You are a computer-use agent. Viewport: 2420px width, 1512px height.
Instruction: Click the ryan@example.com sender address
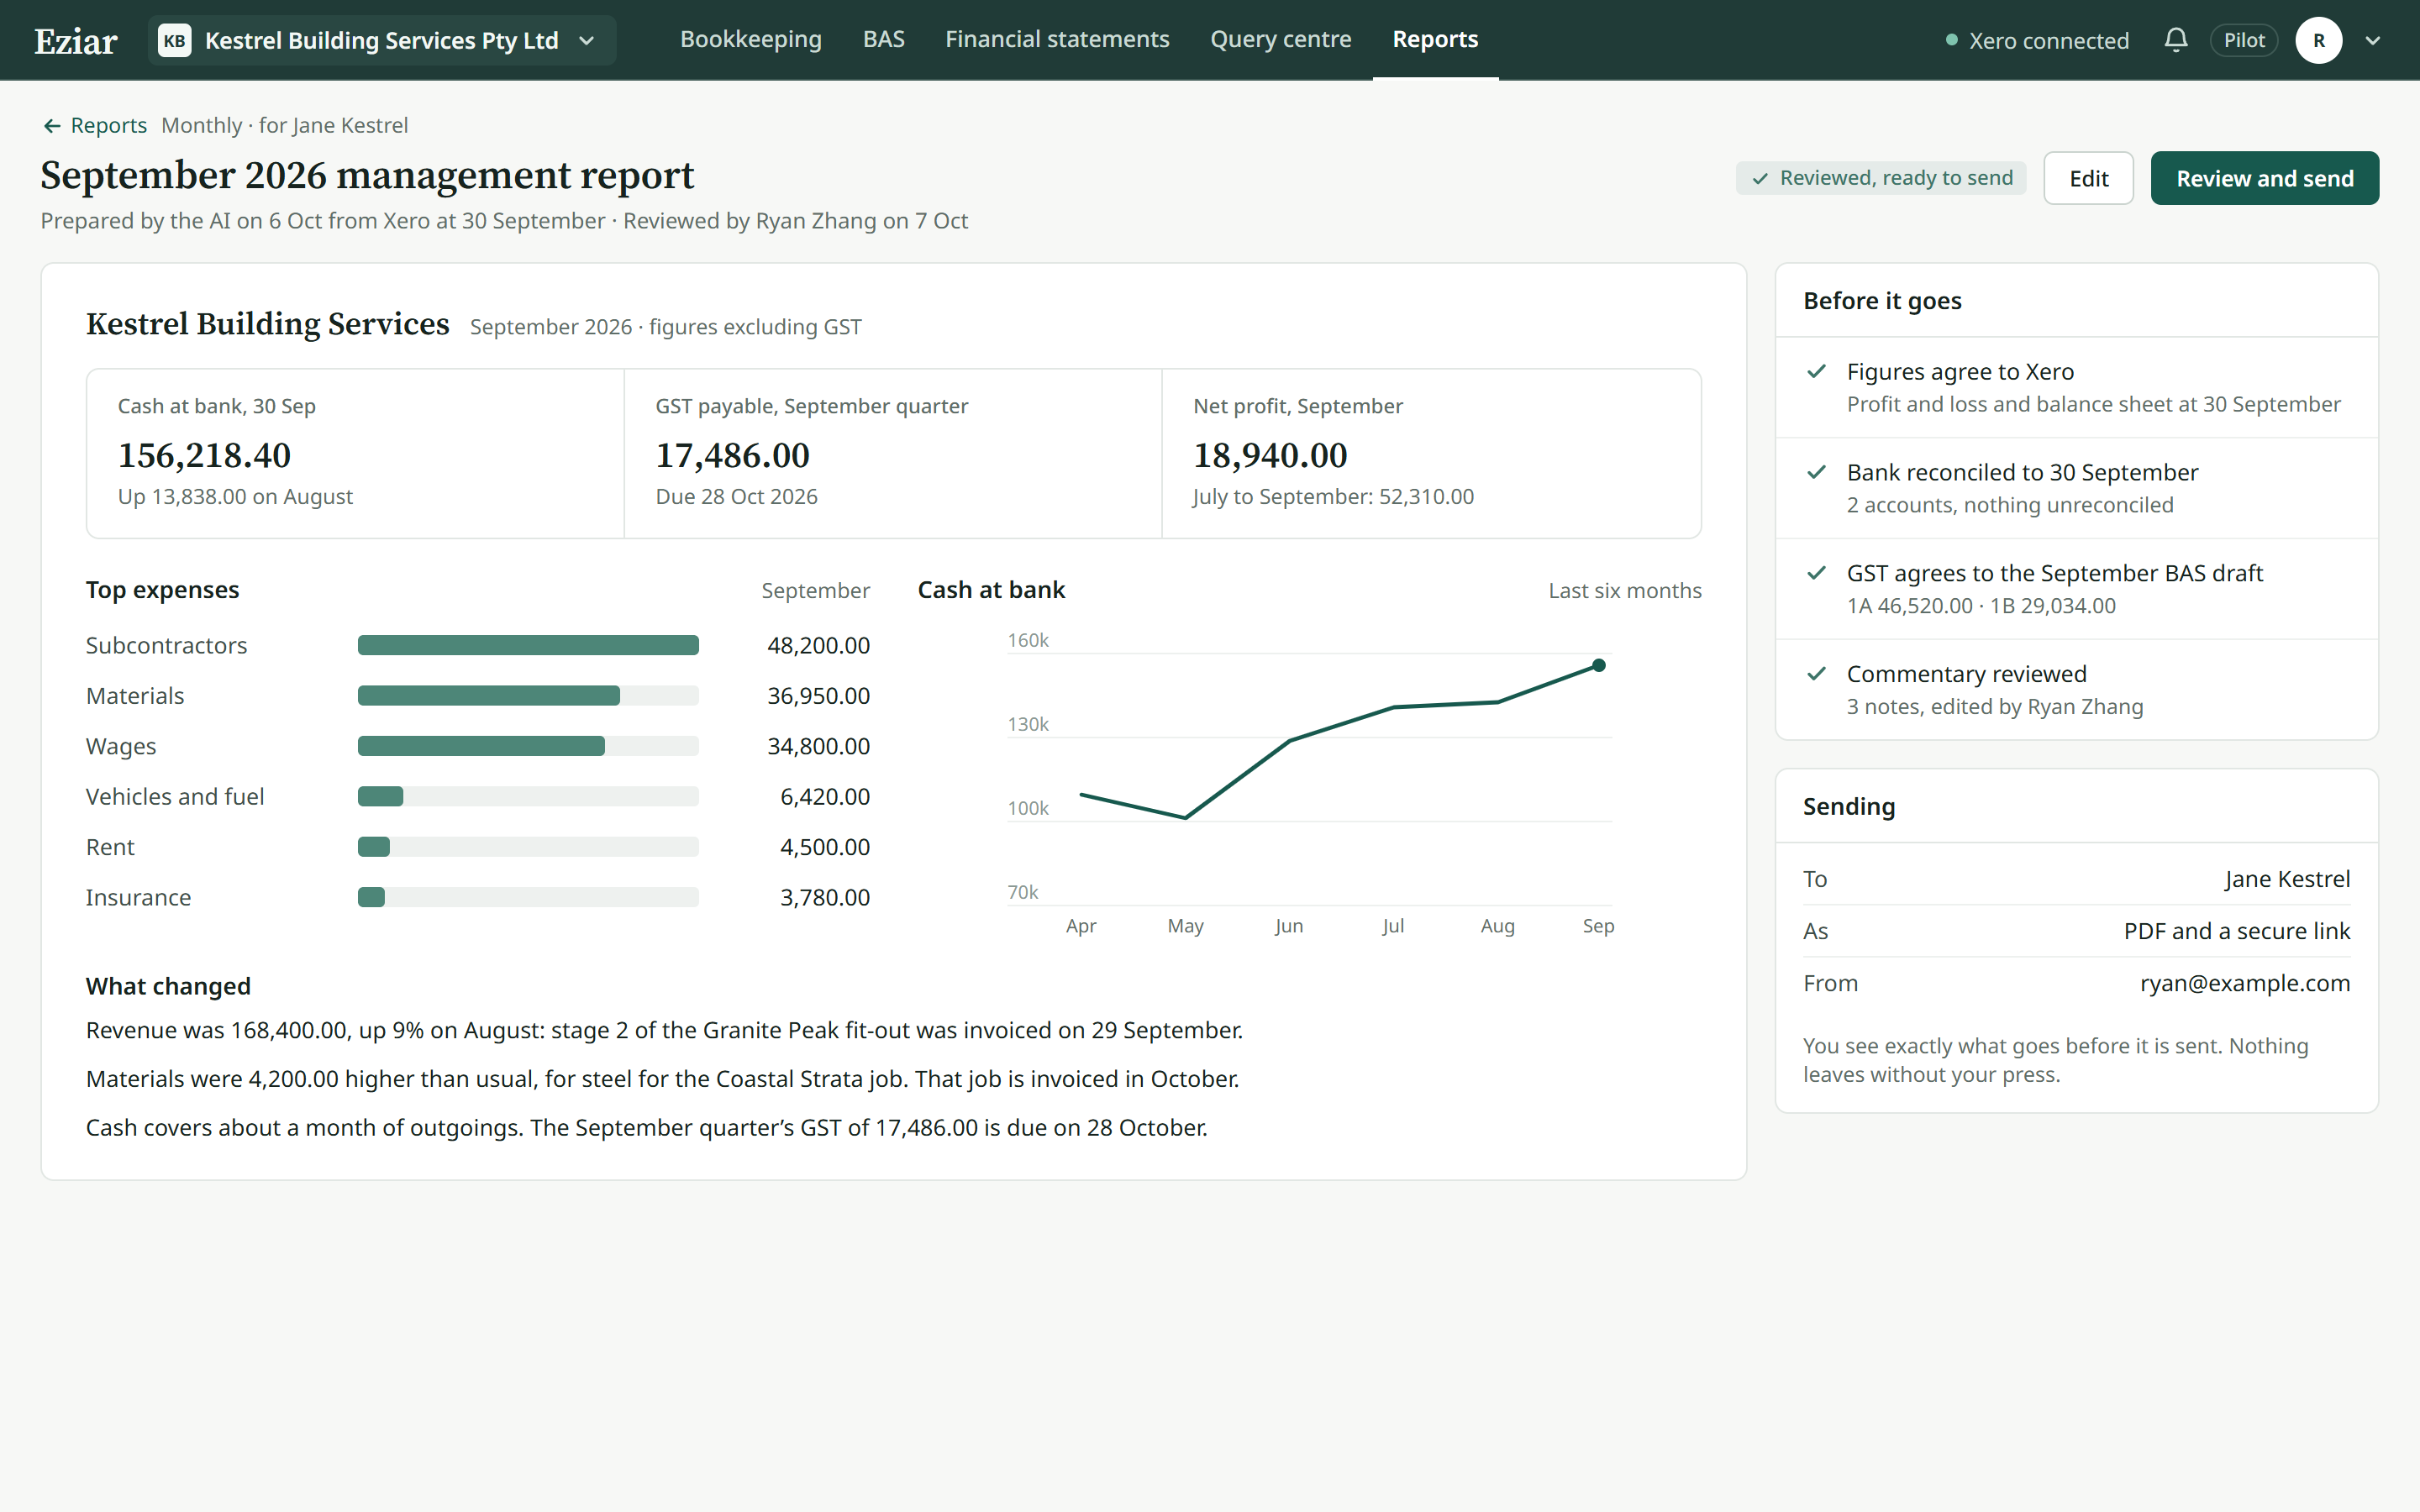pos(2244,983)
